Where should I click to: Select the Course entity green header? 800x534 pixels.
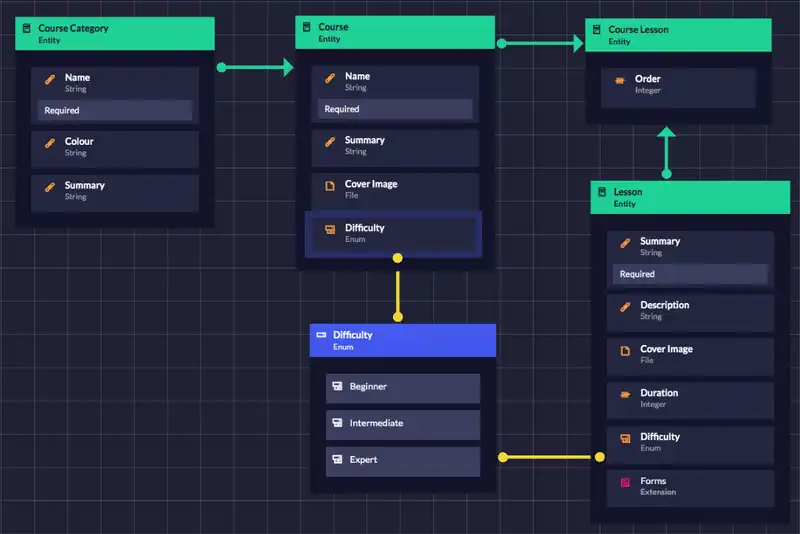(x=394, y=32)
